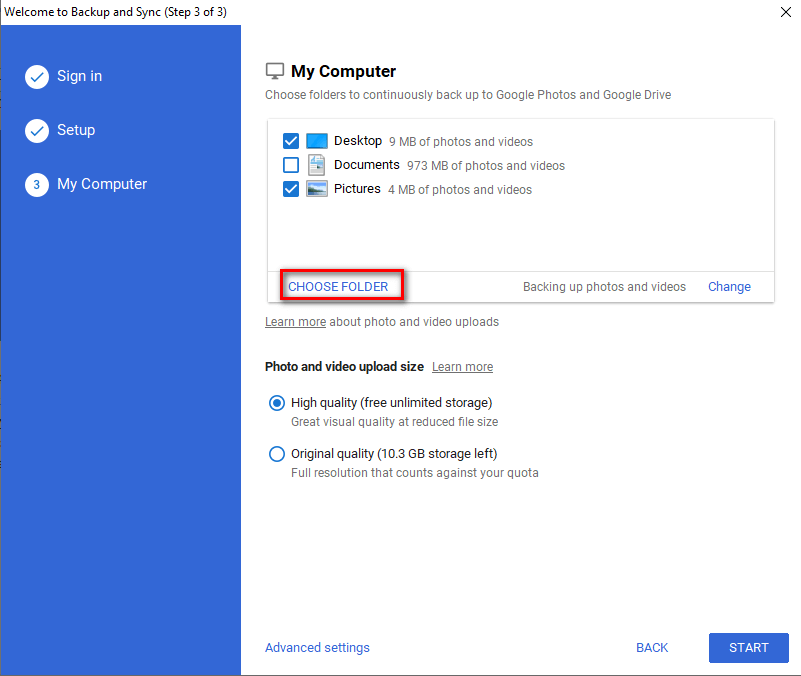Click the My Computer monitor icon
Viewport: 801px width, 676px height.
[274, 70]
